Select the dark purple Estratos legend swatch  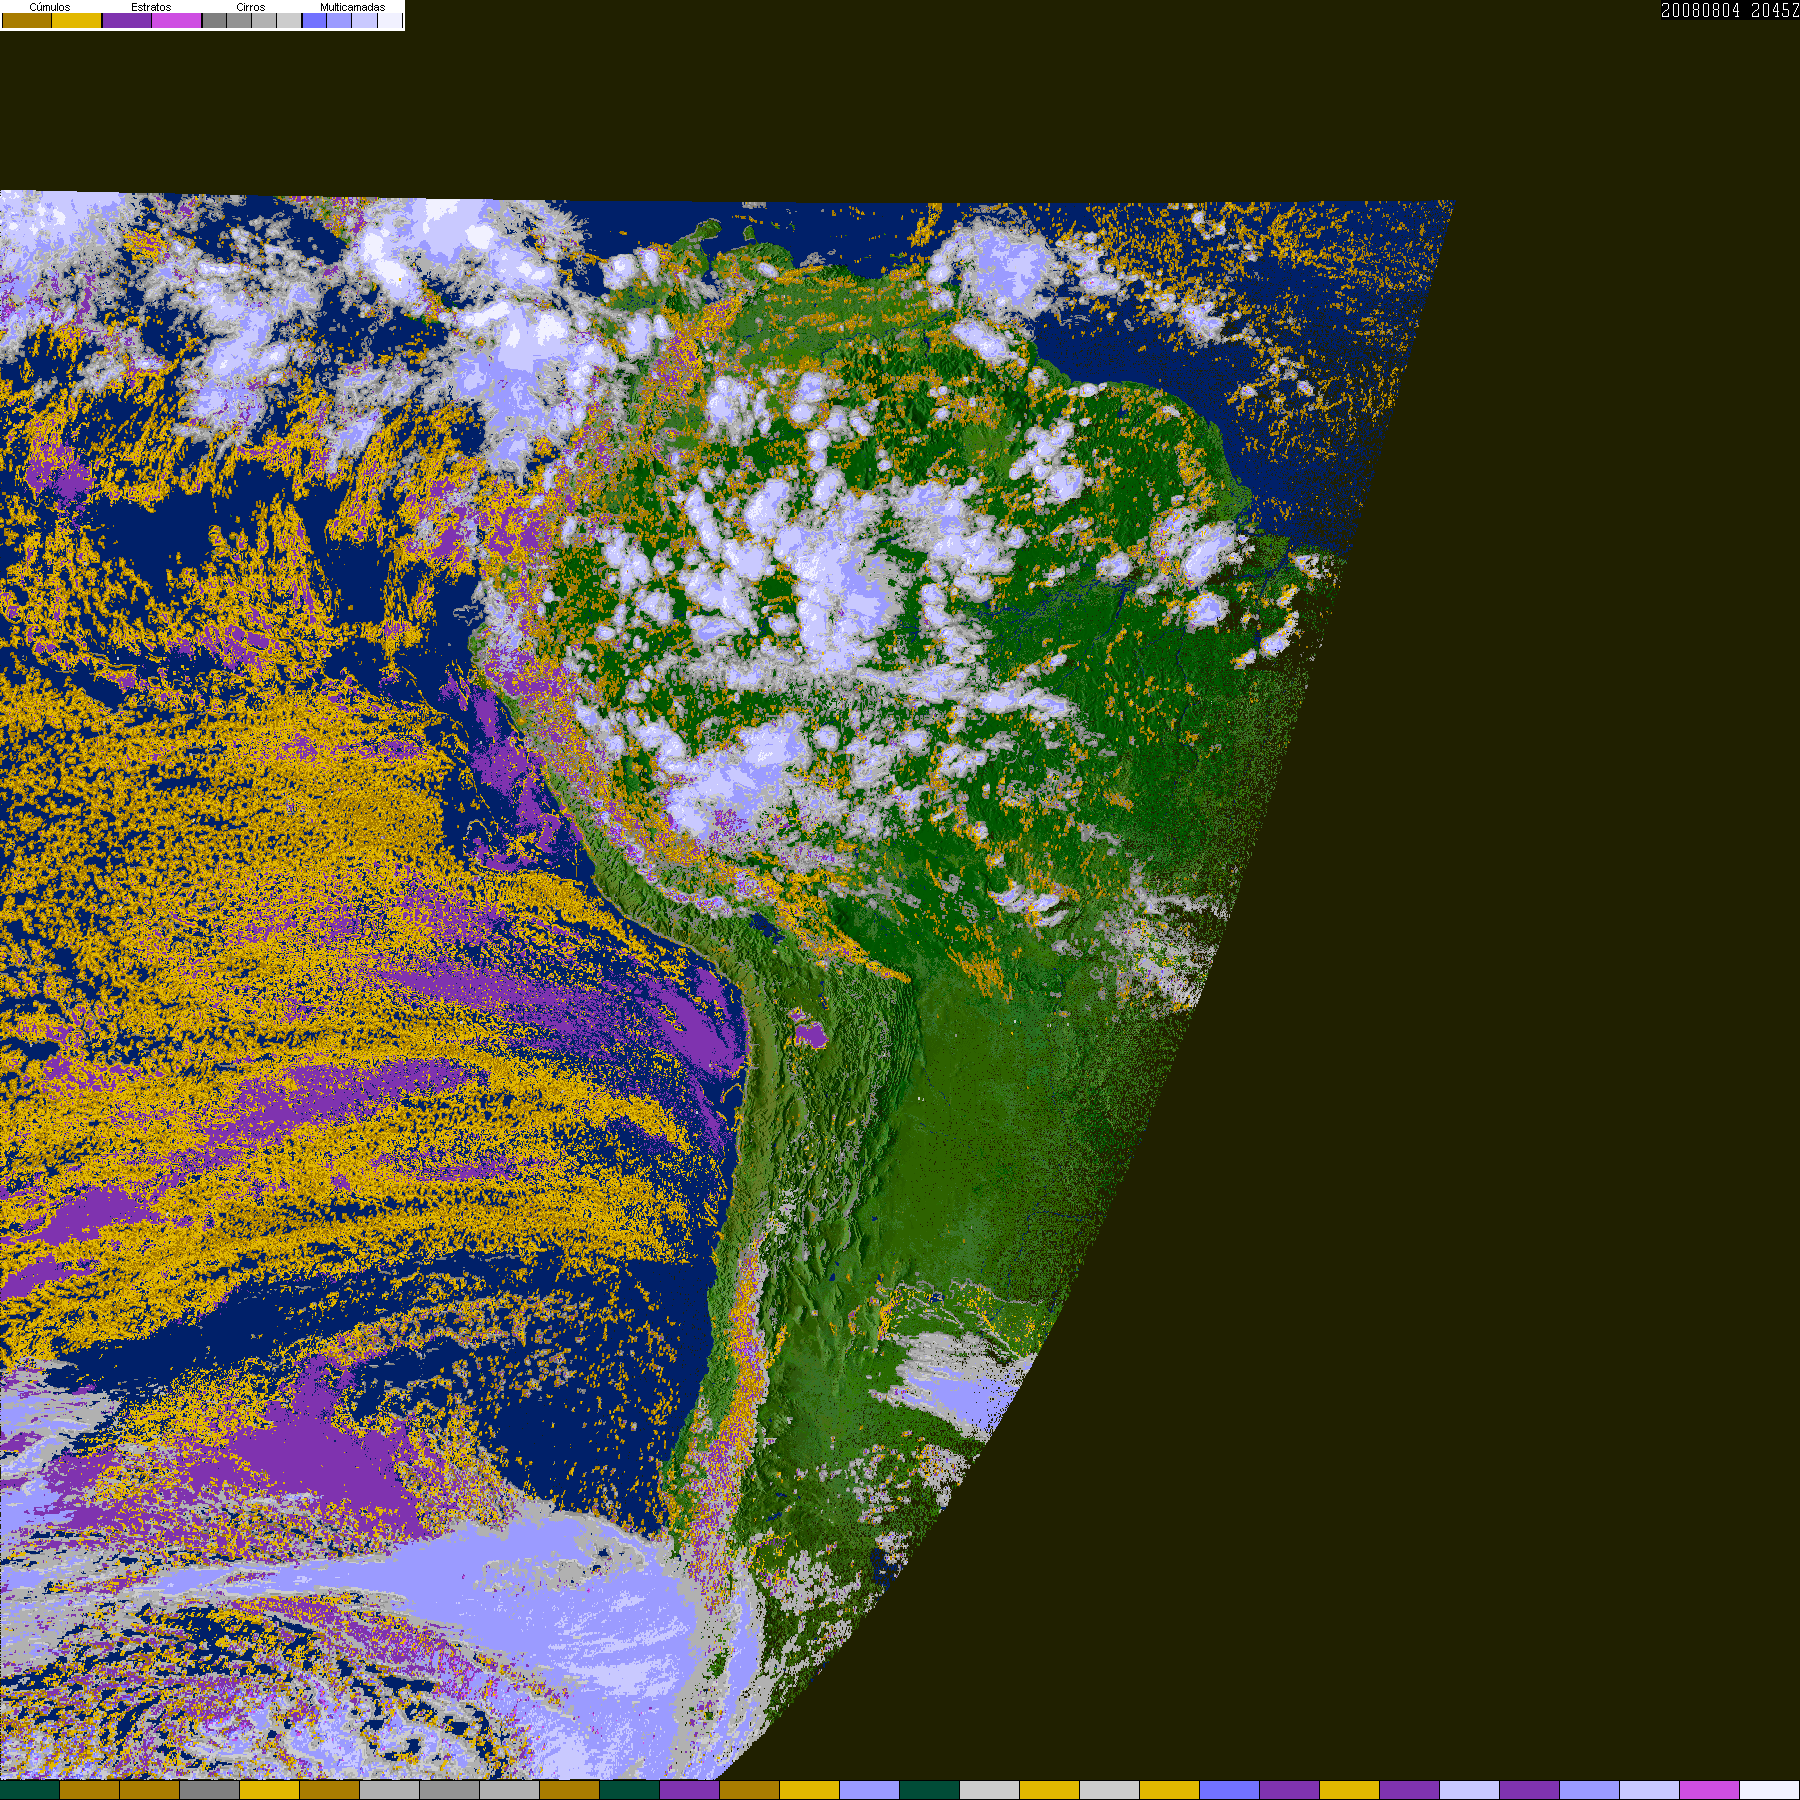[127, 20]
